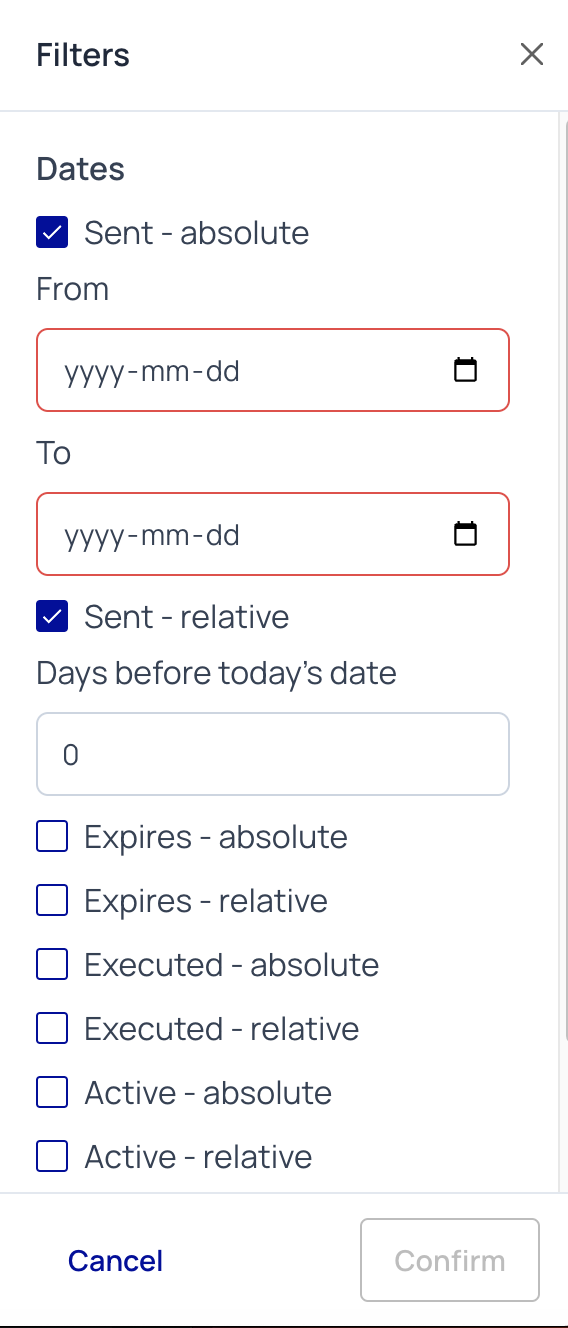Close the Filters panel with X icon
The width and height of the screenshot is (568, 1328).
[x=532, y=54]
